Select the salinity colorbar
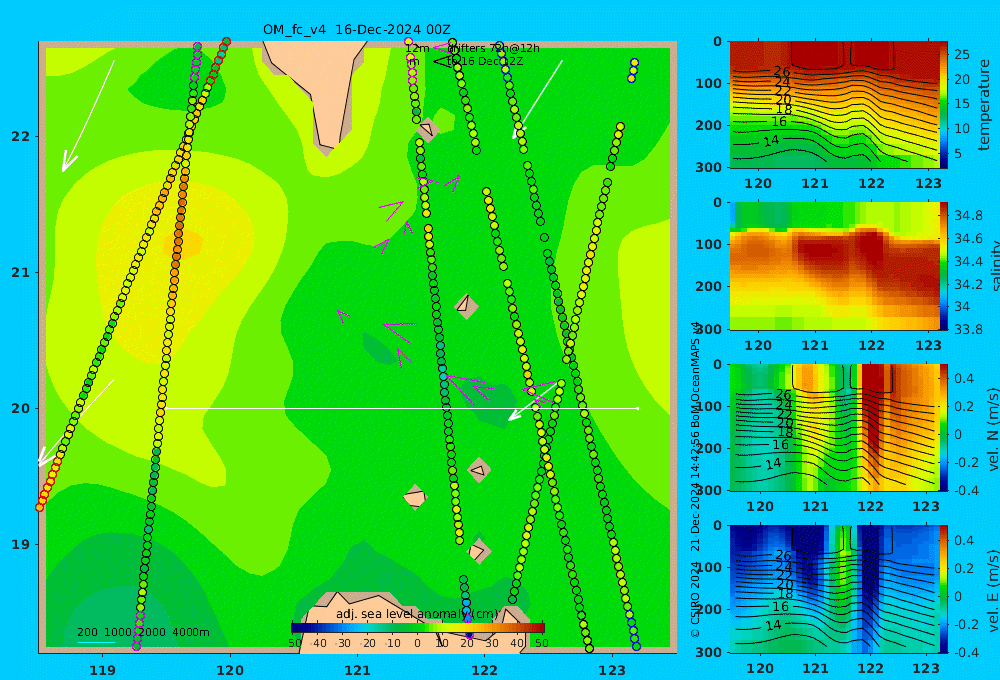Image resolution: width=1000 pixels, height=680 pixels. tap(944, 266)
